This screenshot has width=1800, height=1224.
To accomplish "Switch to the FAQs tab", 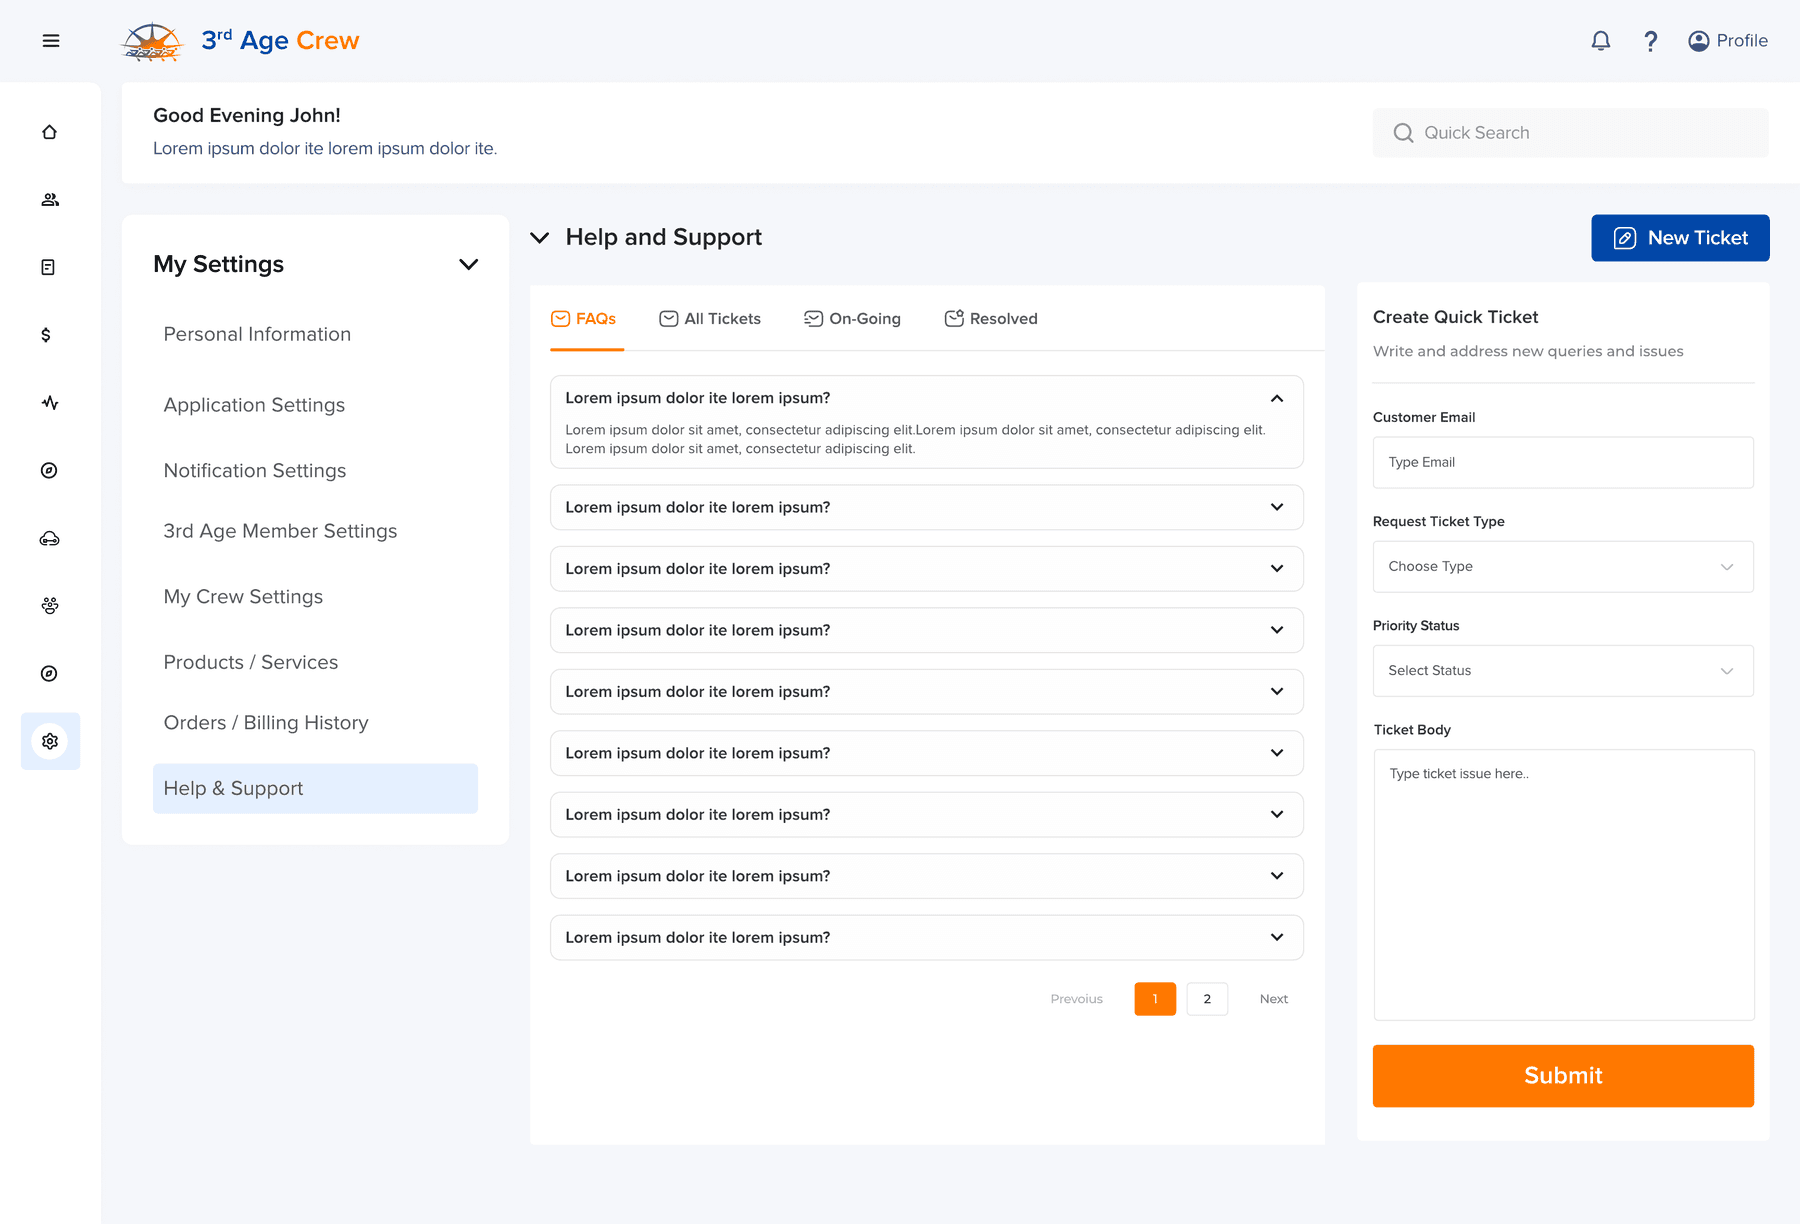I will coord(584,319).
